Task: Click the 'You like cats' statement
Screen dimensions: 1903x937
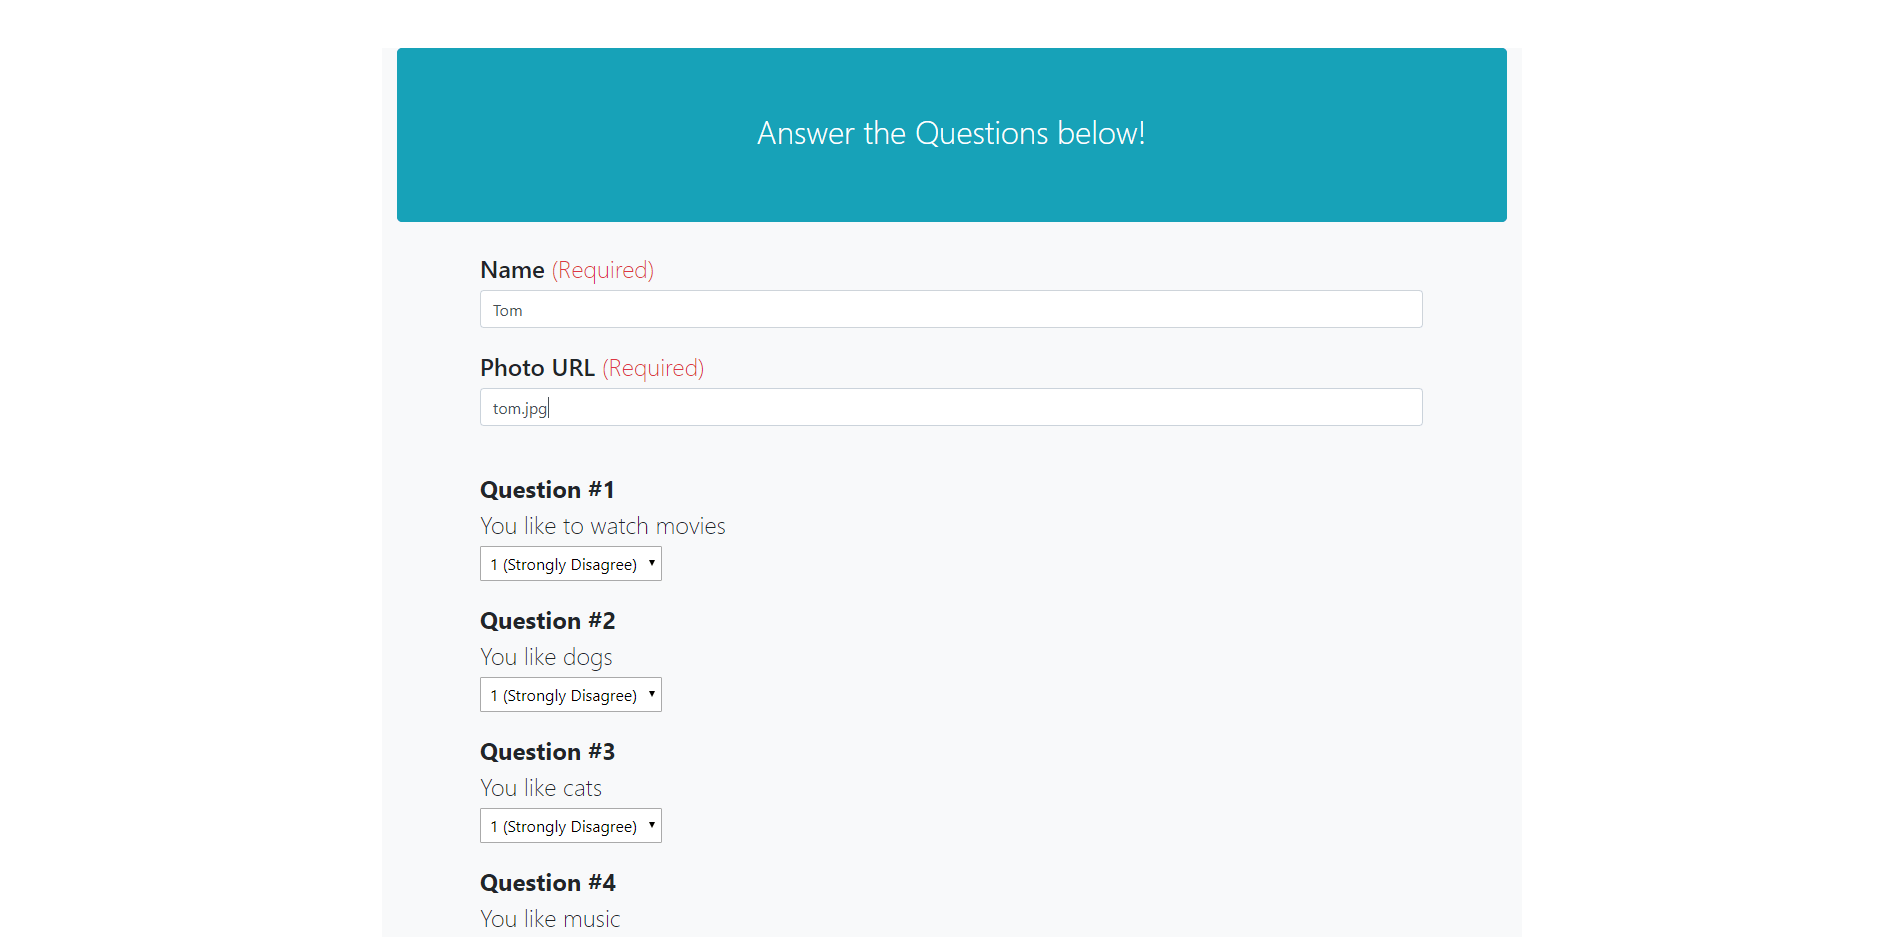Action: 541,788
